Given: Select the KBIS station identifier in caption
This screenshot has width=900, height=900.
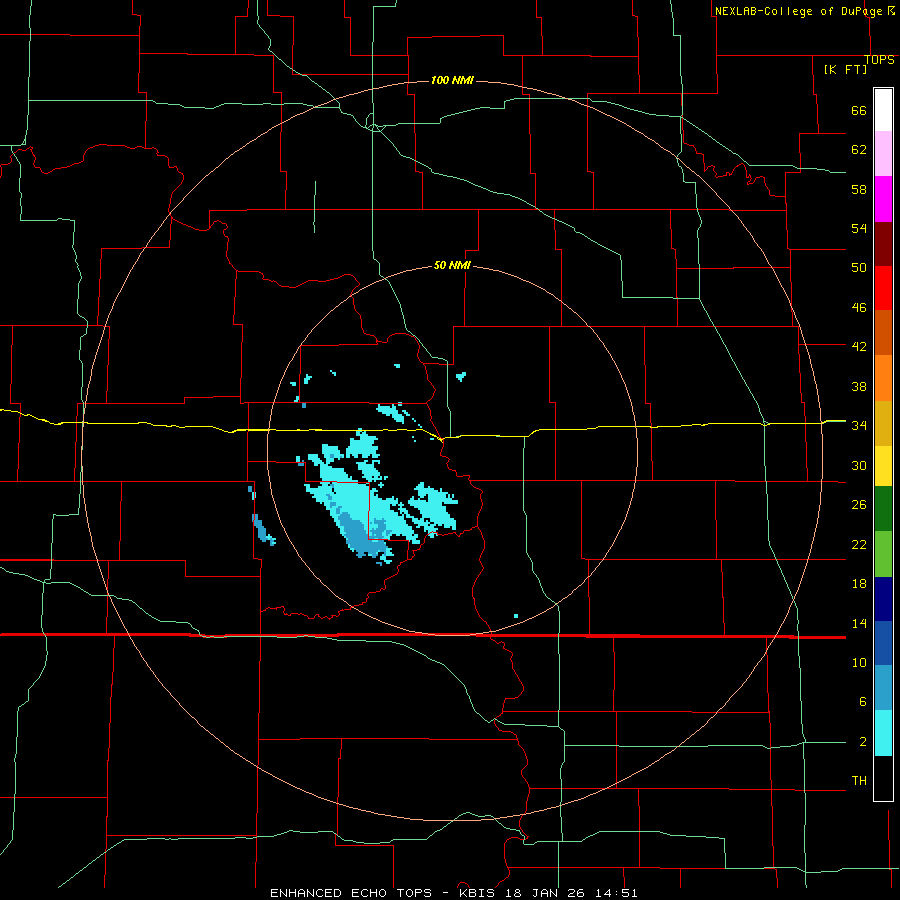Looking at the screenshot, I should (480, 893).
